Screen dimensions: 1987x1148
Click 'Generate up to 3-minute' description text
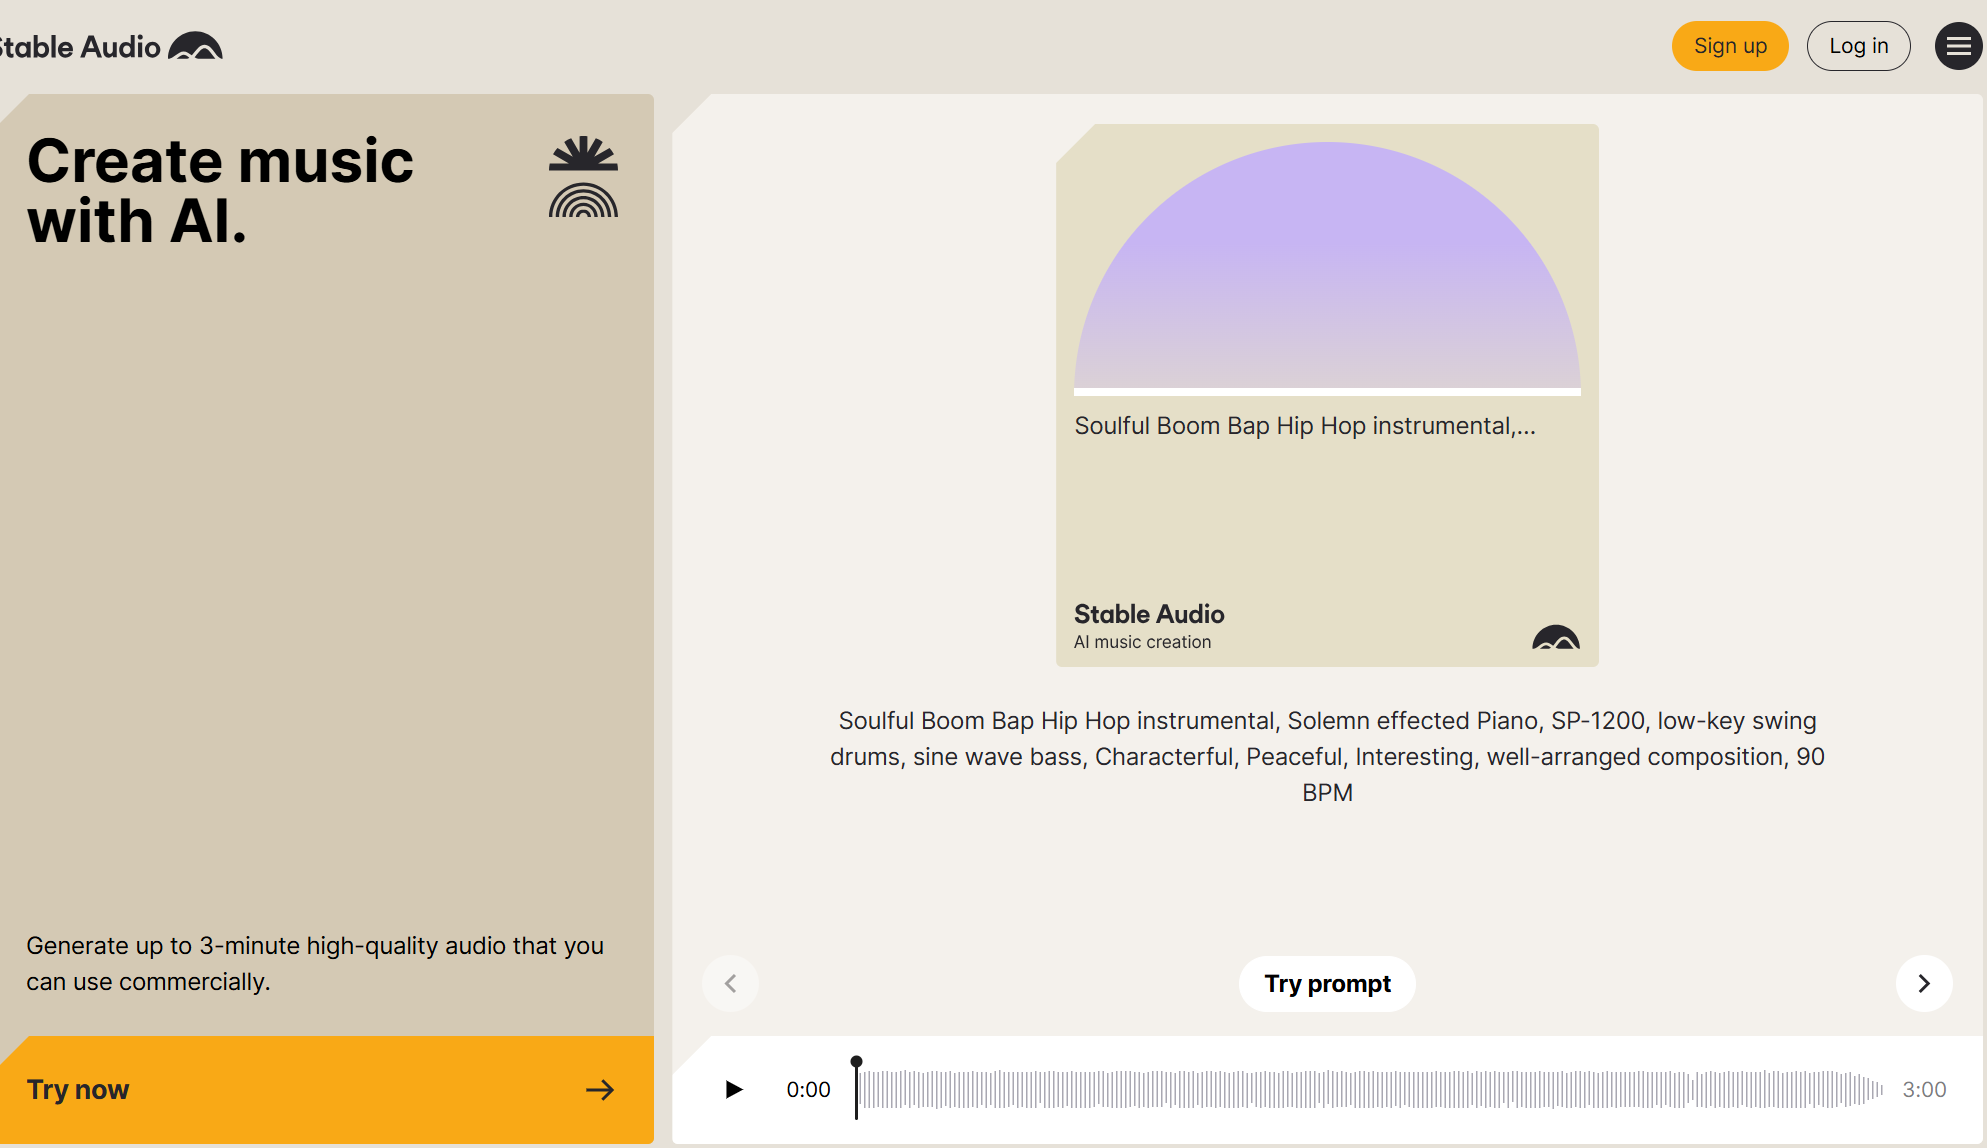pyautogui.click(x=315, y=964)
